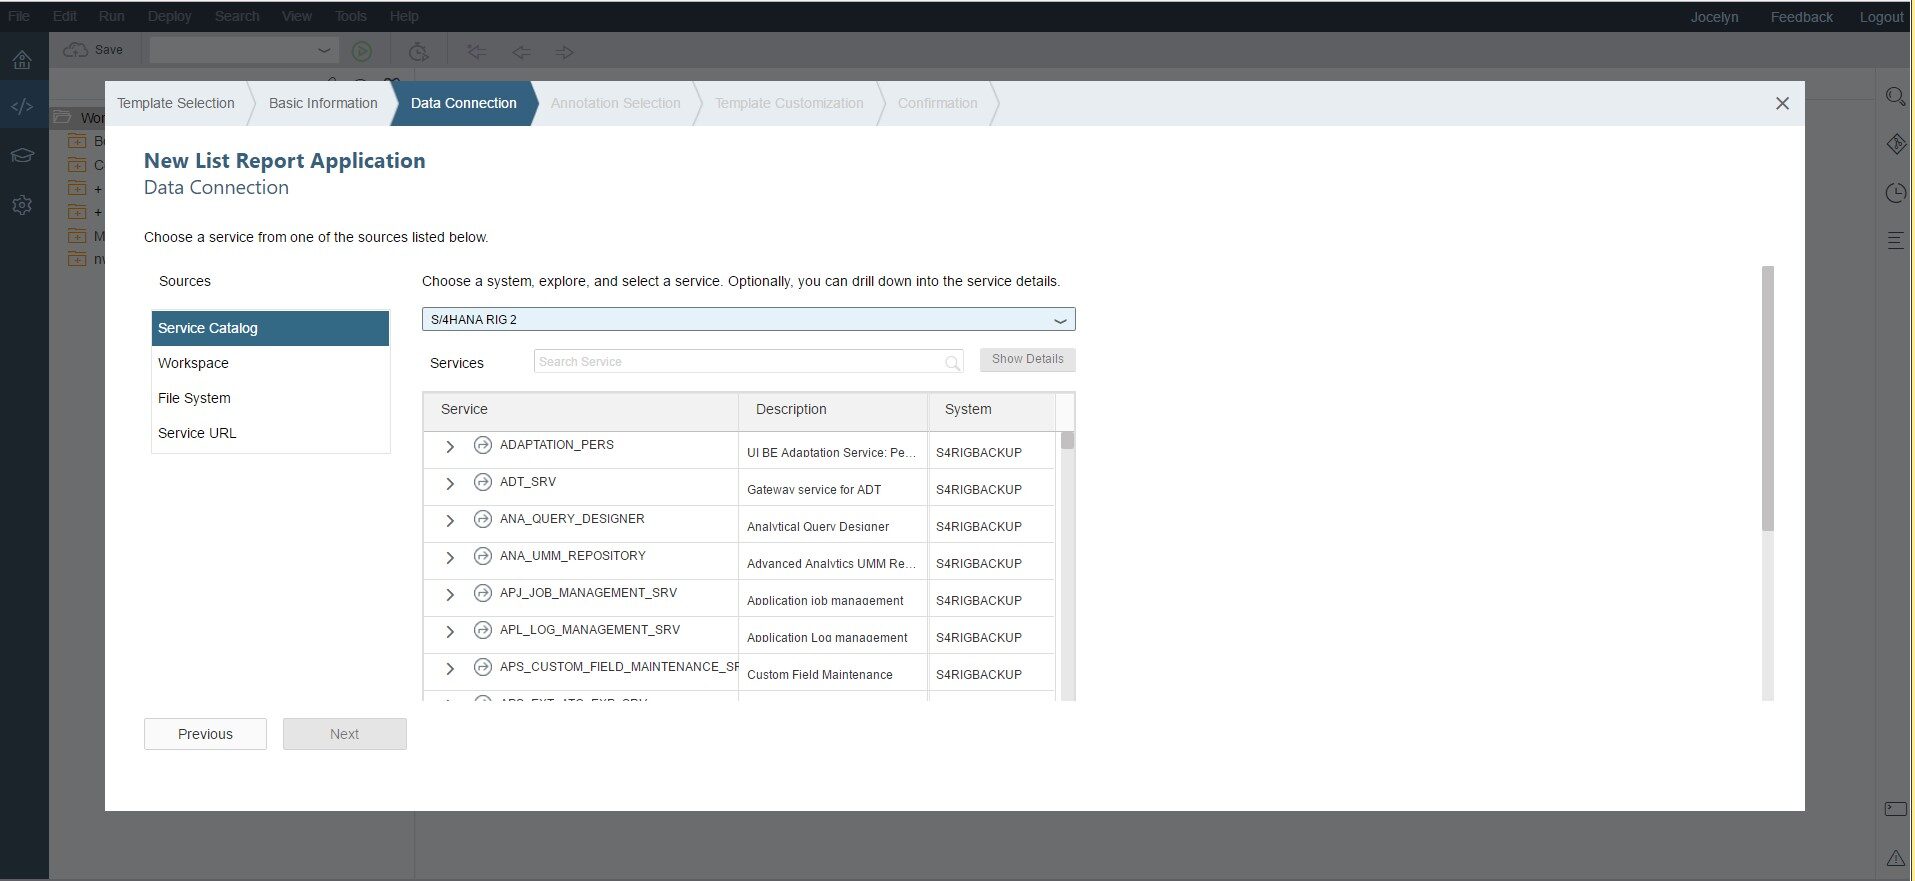The height and width of the screenshot is (881, 1915).
Task: Open the console icon at bottom right
Action: pyautogui.click(x=1895, y=809)
